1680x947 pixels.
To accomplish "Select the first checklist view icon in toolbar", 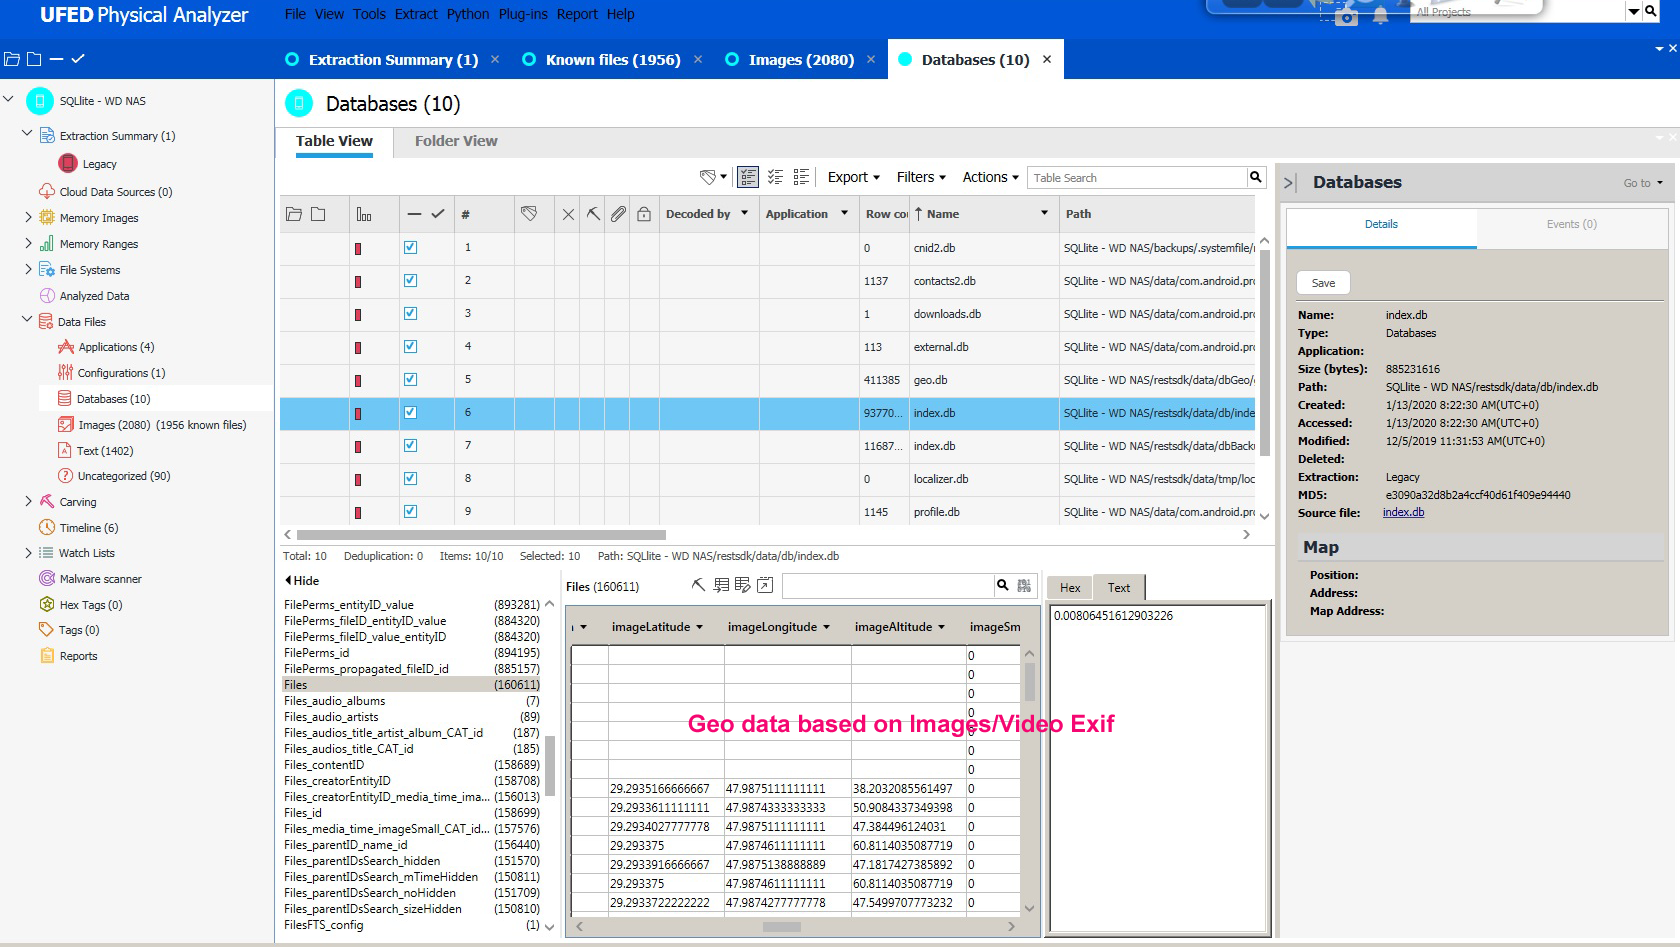I will point(748,177).
